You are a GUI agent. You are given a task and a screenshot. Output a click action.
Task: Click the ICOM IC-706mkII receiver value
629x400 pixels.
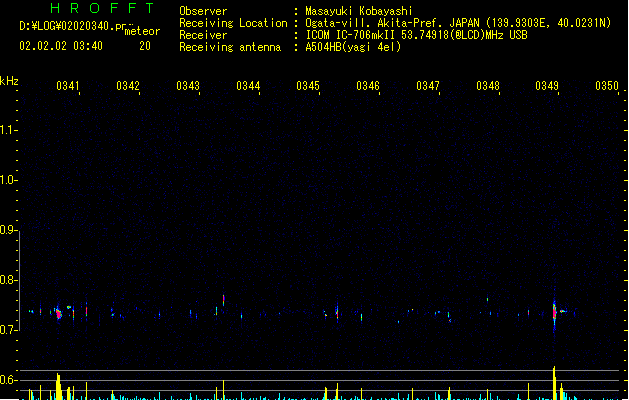416,35
